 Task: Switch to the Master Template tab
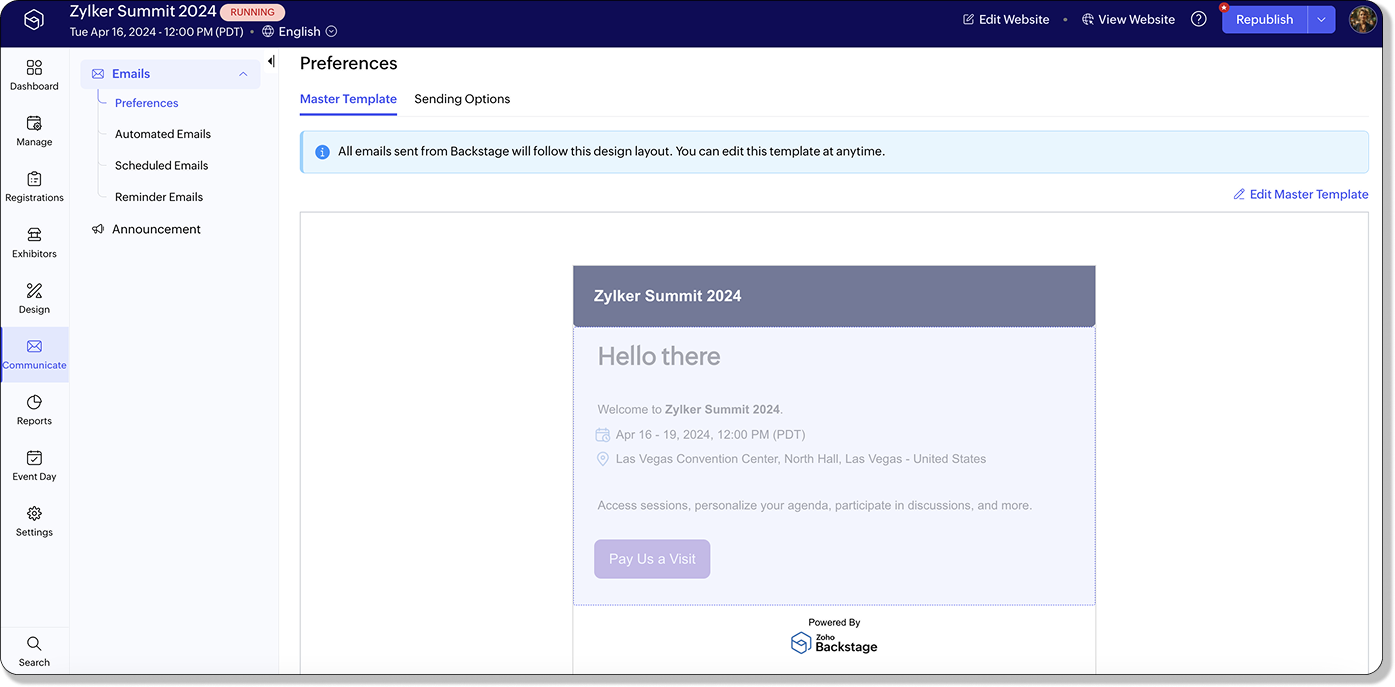[x=348, y=99]
